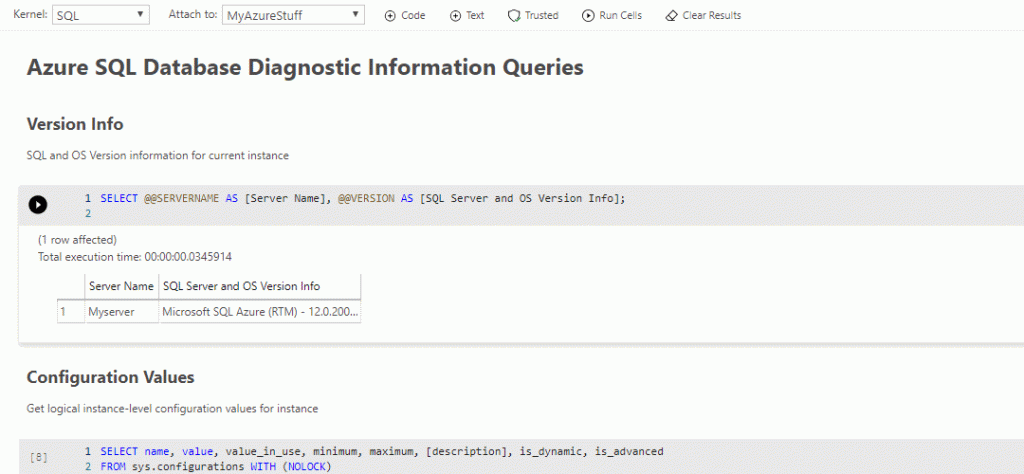The height and width of the screenshot is (474, 1024).
Task: Clear Results using the eraser button
Action: tap(703, 16)
